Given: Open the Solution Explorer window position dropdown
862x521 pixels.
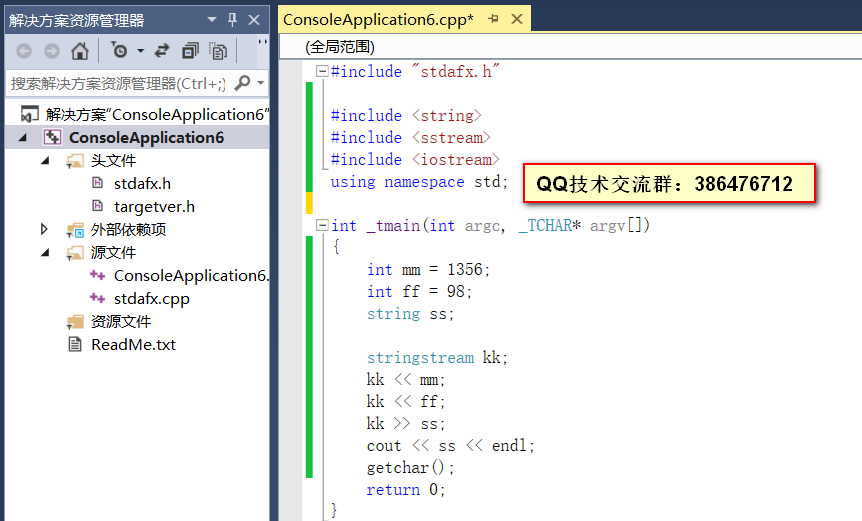Looking at the screenshot, I should click(212, 20).
